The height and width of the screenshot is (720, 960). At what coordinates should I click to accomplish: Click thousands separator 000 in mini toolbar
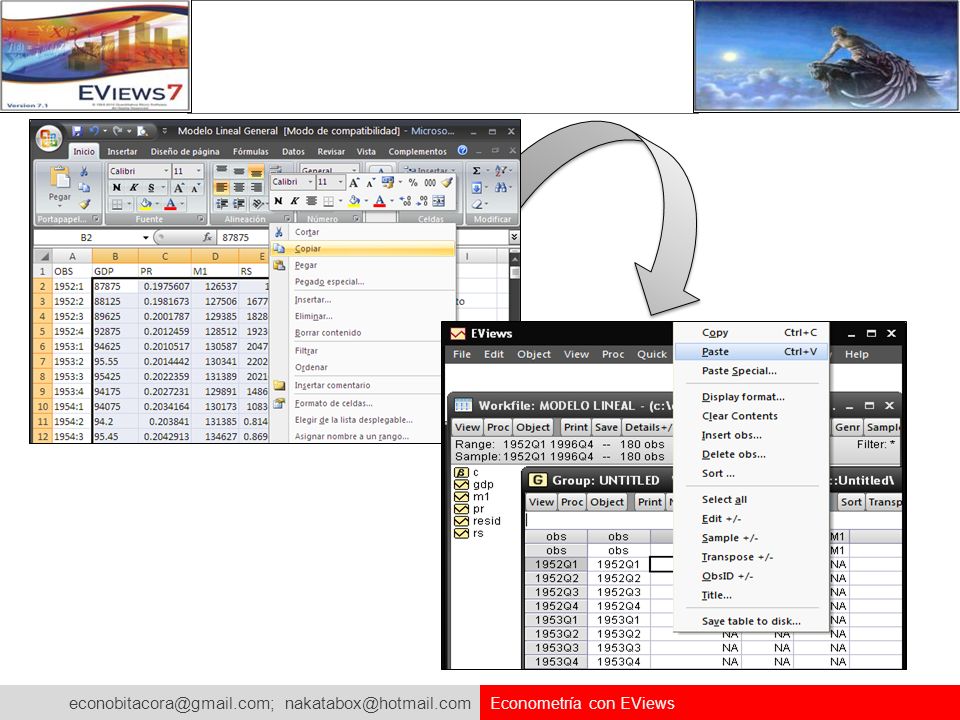pos(430,182)
